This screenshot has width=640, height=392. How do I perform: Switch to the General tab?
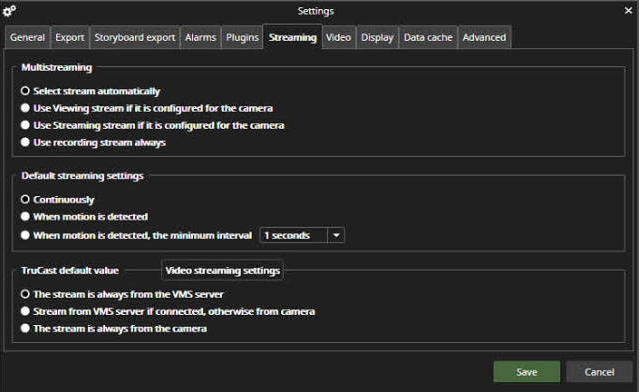[x=27, y=37]
